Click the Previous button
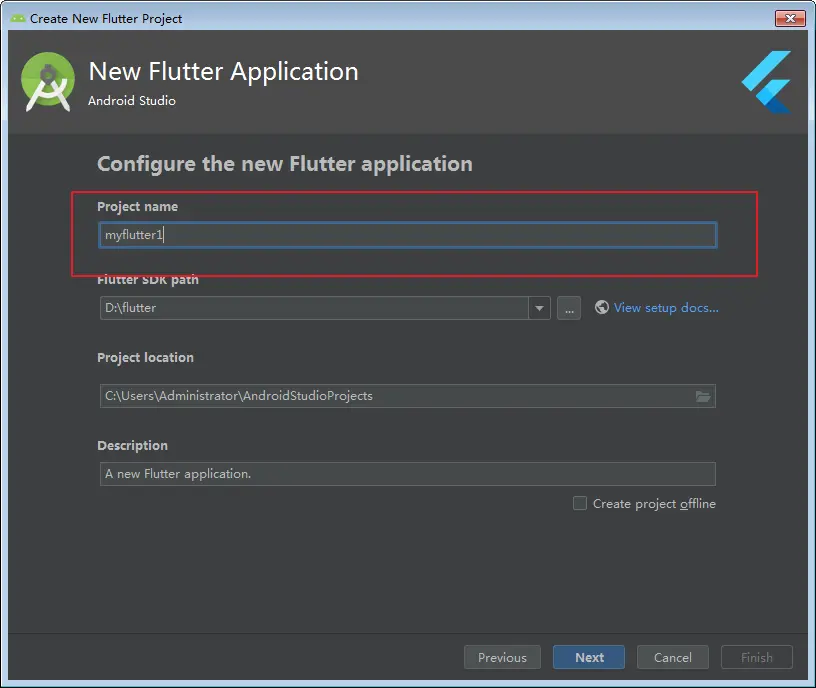Screen dimensions: 816x688 [x=502, y=657]
